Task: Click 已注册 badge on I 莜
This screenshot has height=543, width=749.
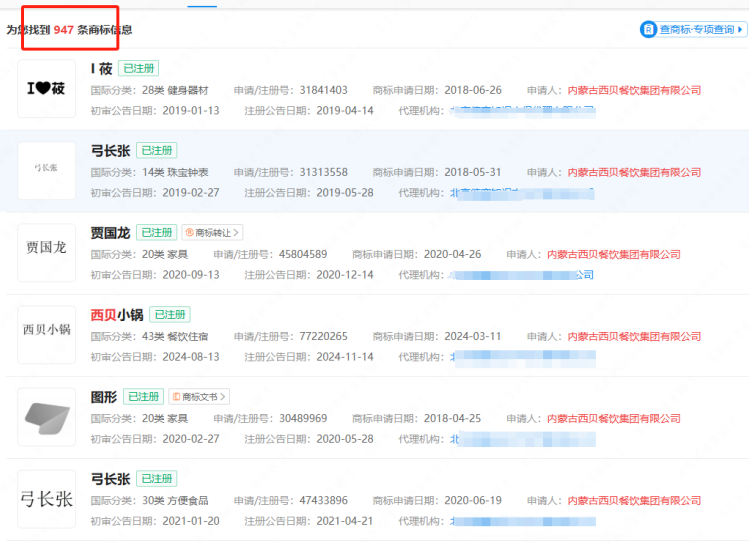Action: point(139,68)
